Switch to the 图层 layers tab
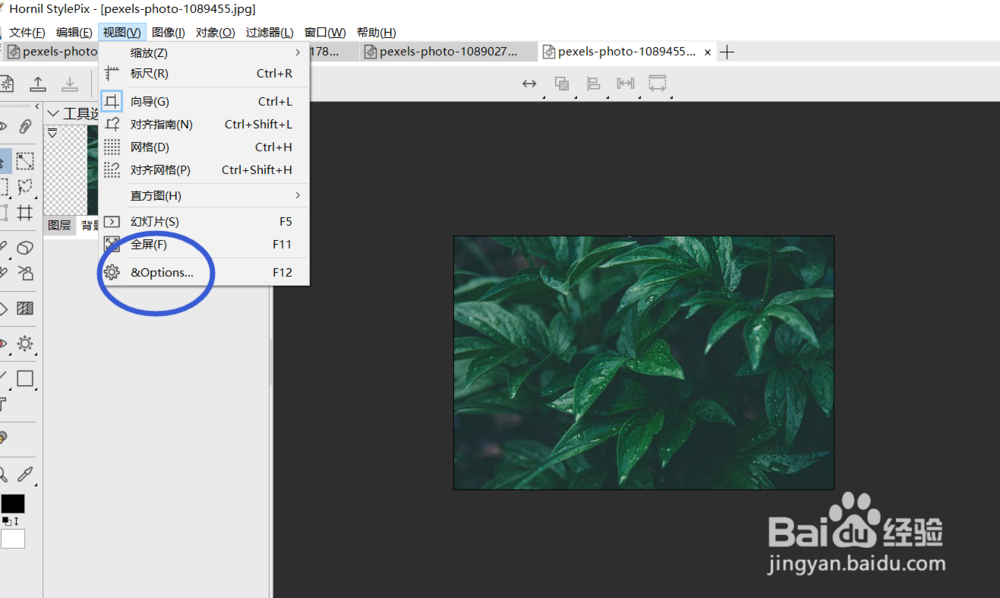 click(x=59, y=225)
